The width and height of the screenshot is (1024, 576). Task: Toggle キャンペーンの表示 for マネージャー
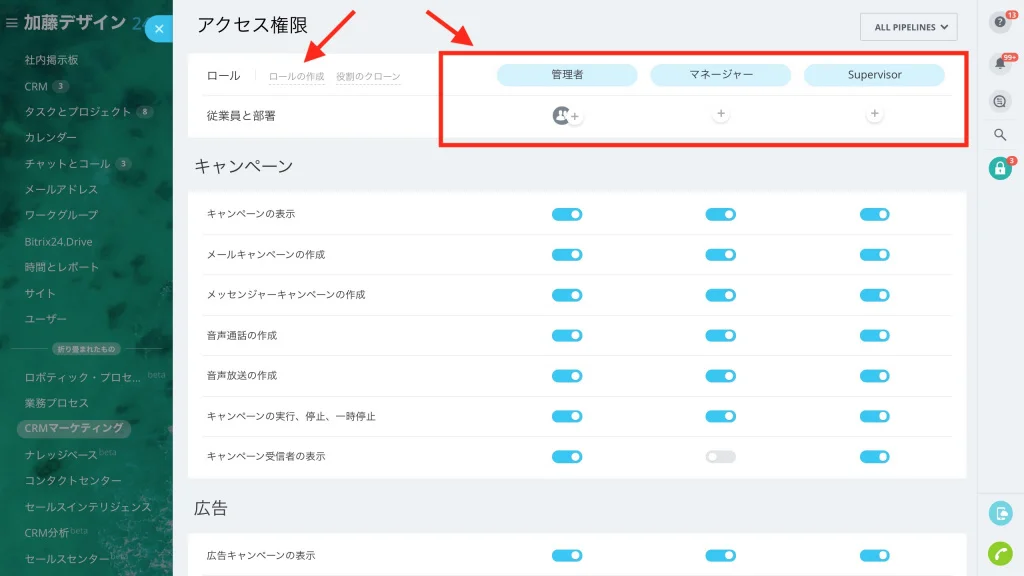point(720,214)
